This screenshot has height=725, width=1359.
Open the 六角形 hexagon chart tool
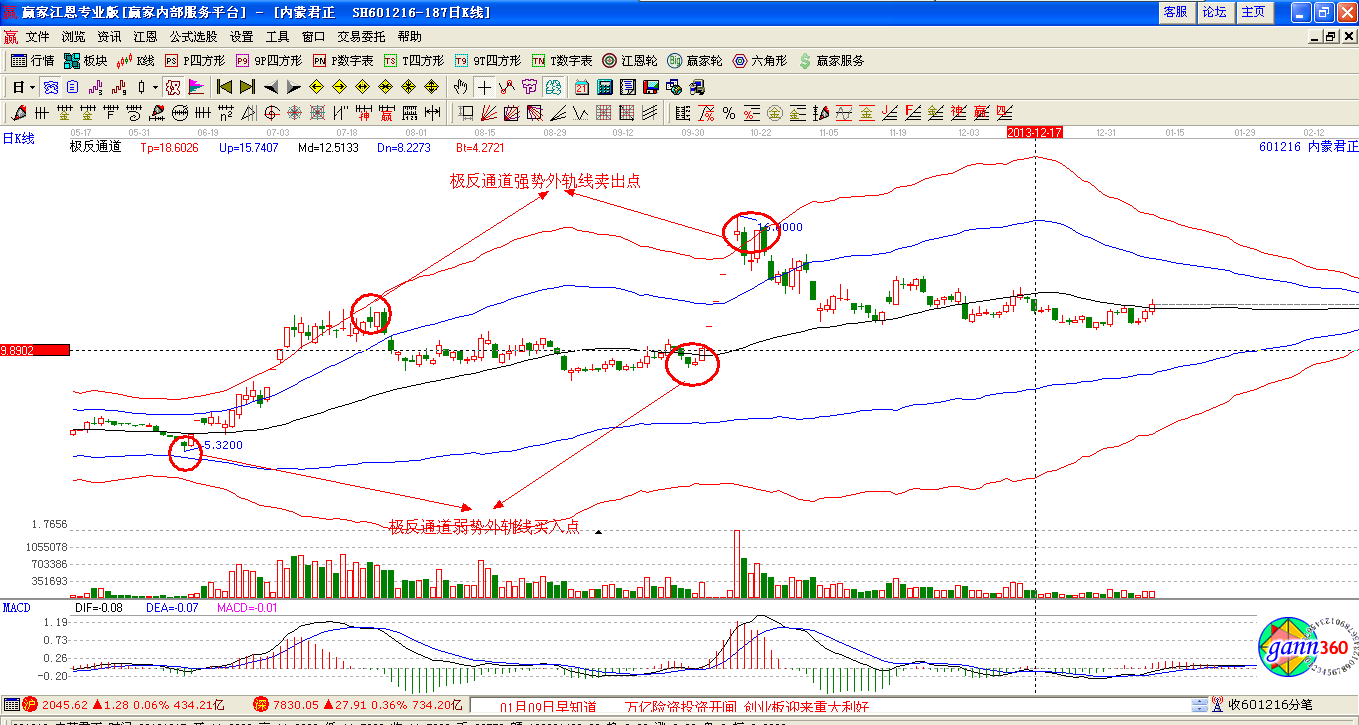coord(760,61)
